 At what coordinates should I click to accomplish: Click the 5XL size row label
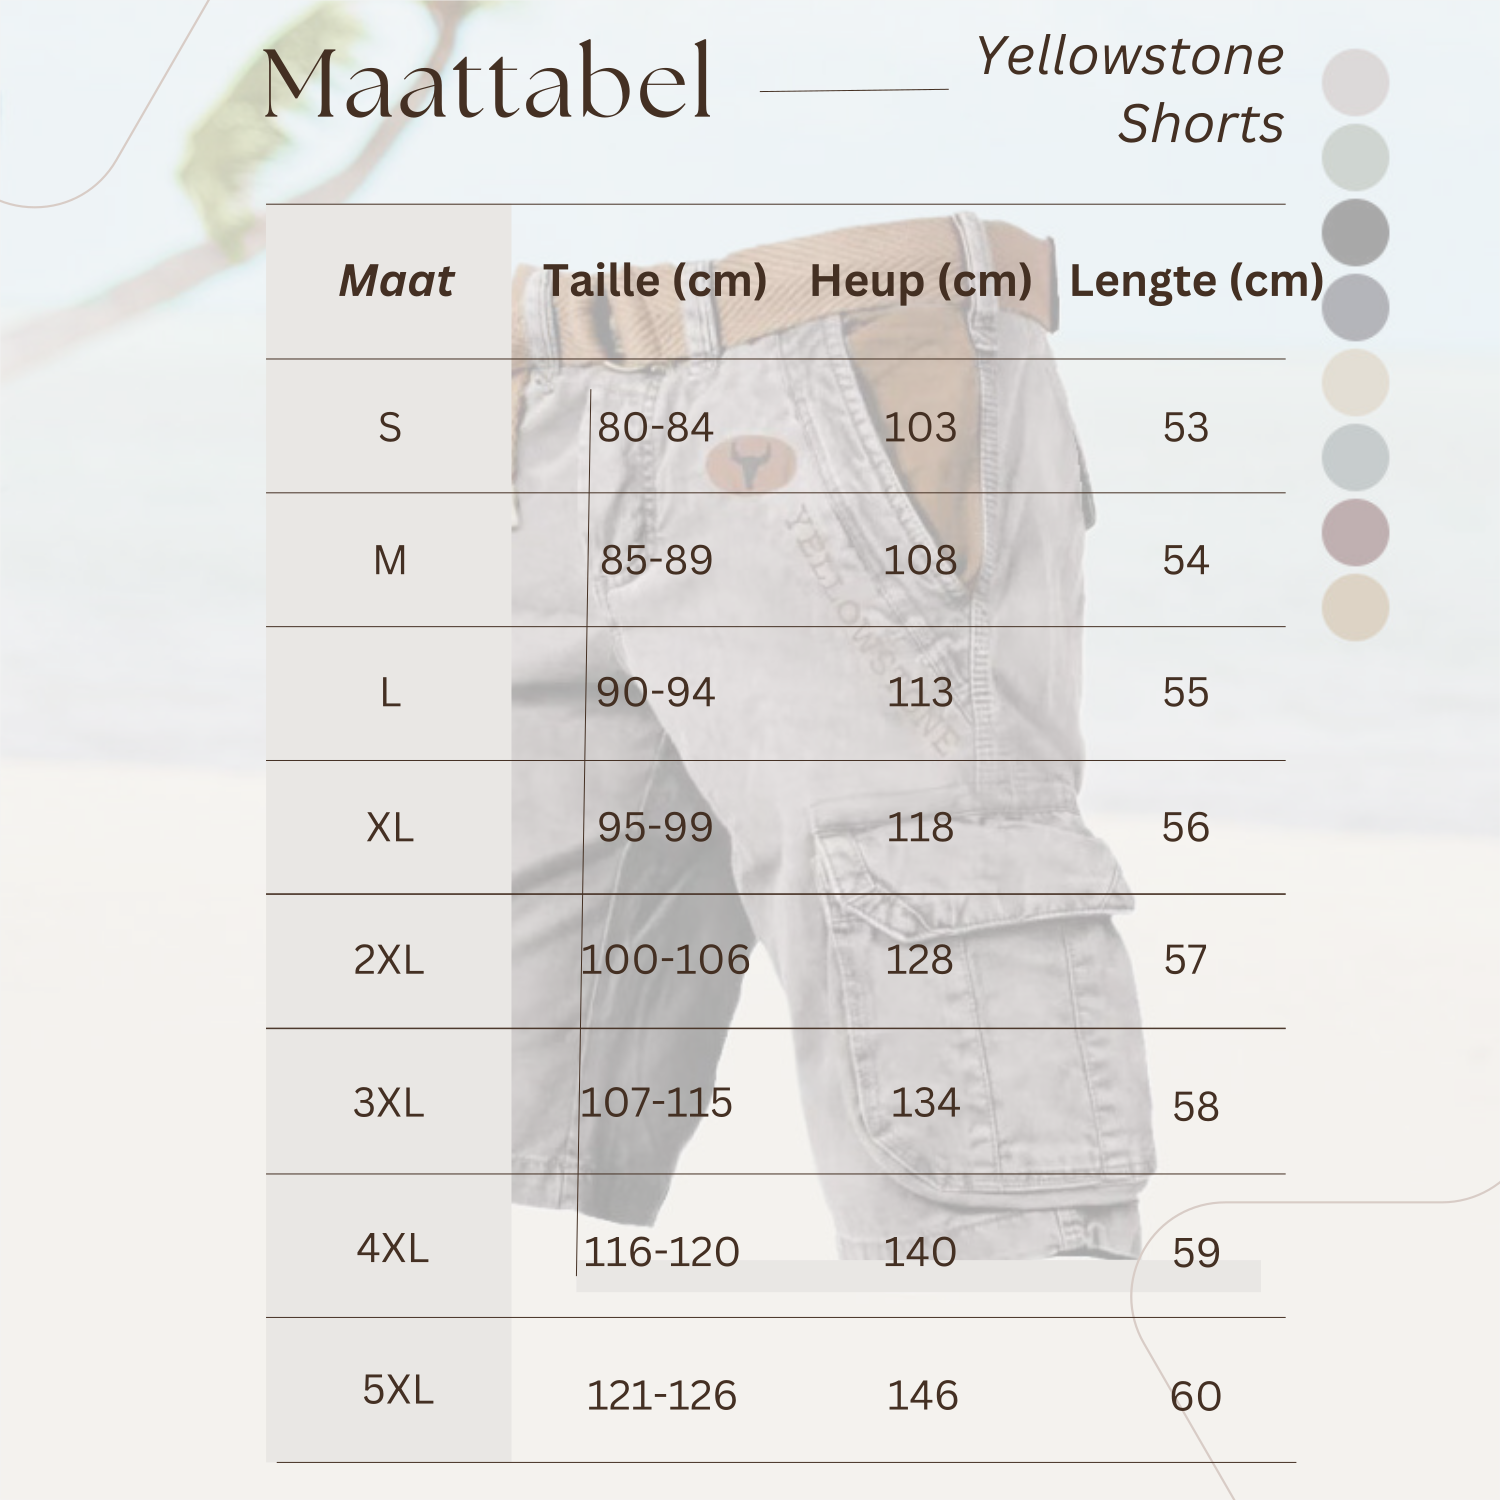(x=398, y=1390)
